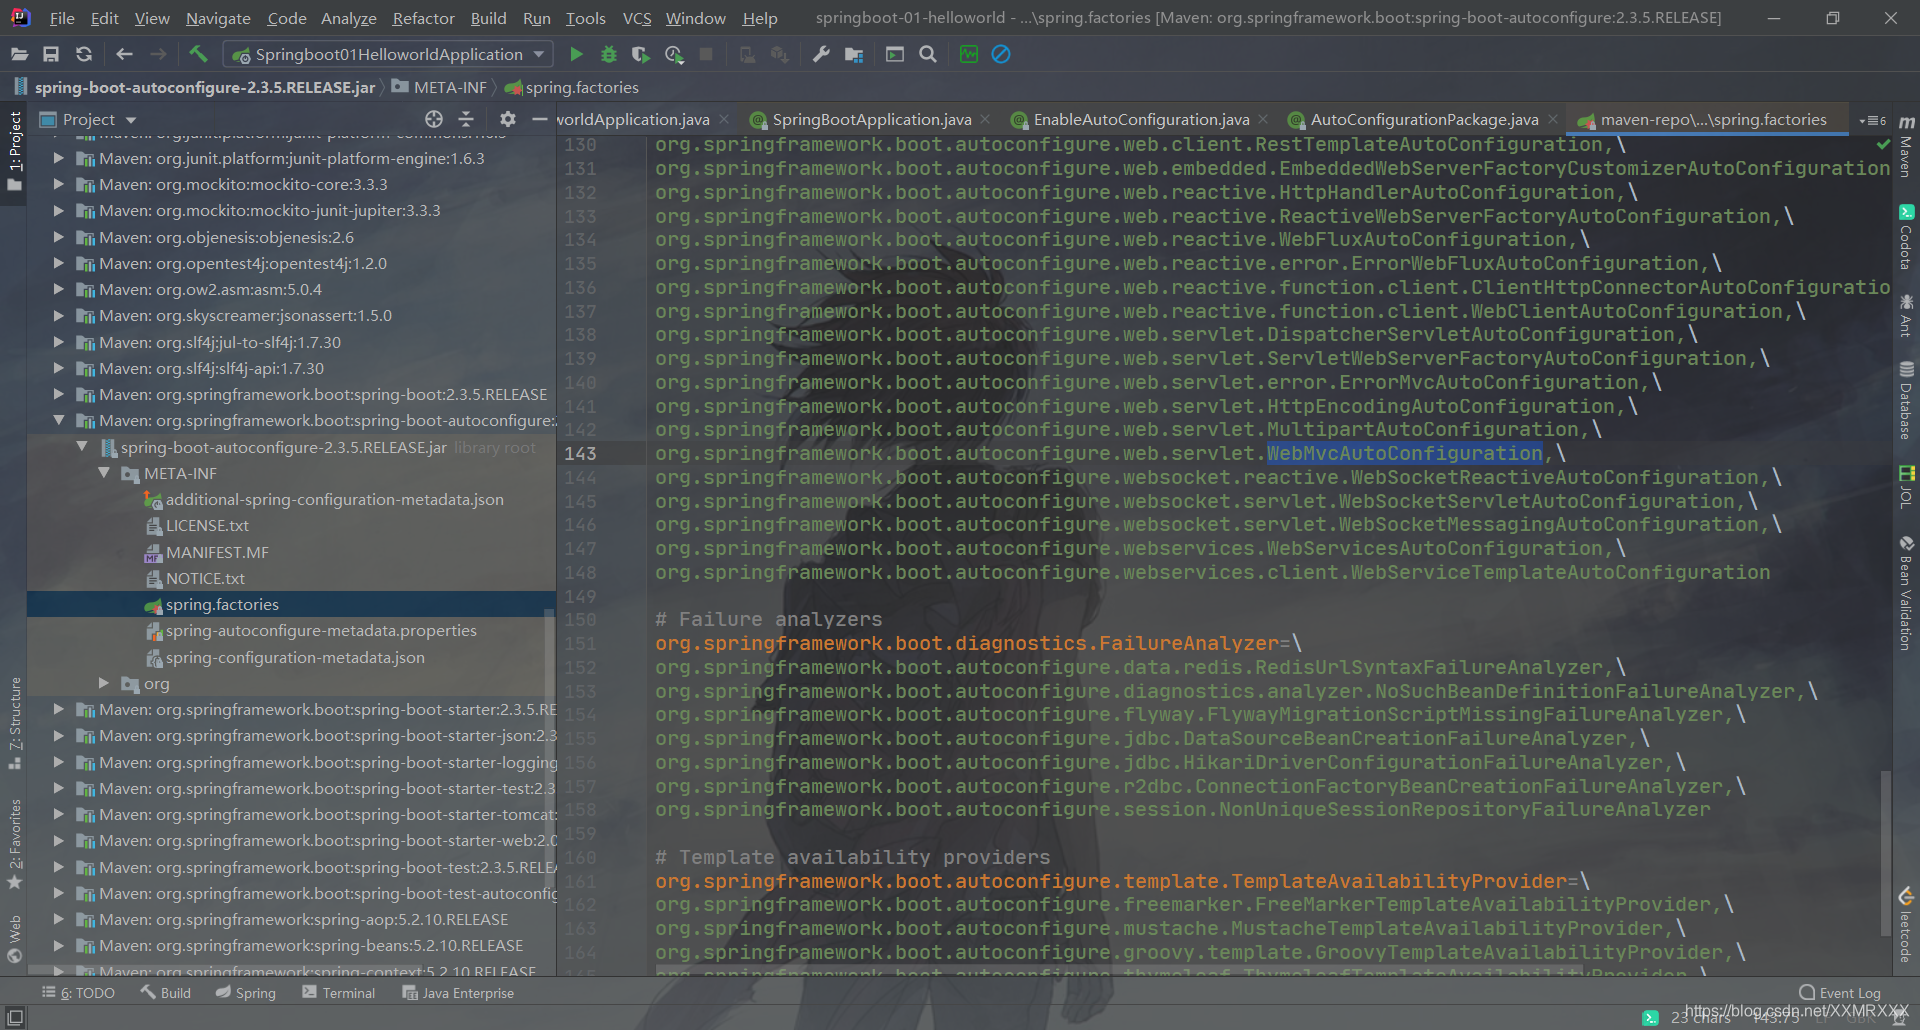Start debugging with the bug icon
The width and height of the screenshot is (1920, 1030).
point(608,54)
